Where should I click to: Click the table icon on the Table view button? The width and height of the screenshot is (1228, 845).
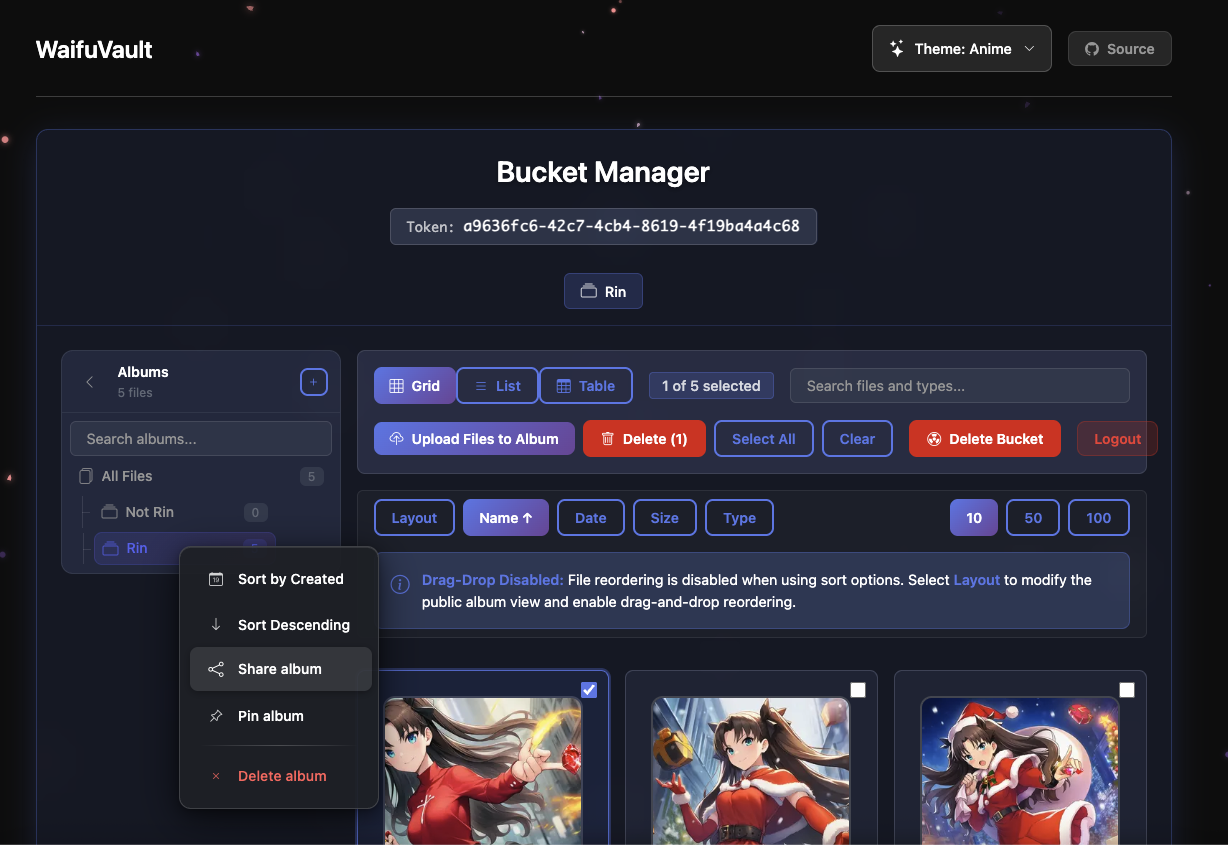click(564, 386)
